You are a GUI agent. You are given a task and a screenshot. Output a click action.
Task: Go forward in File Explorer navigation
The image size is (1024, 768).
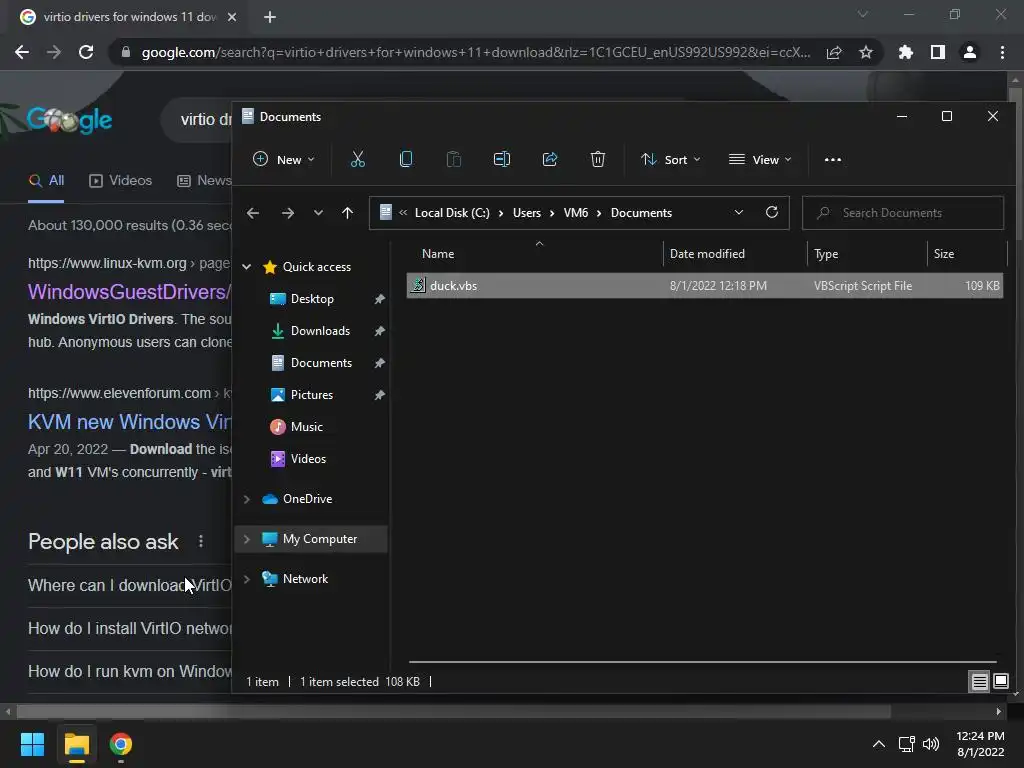pos(287,213)
